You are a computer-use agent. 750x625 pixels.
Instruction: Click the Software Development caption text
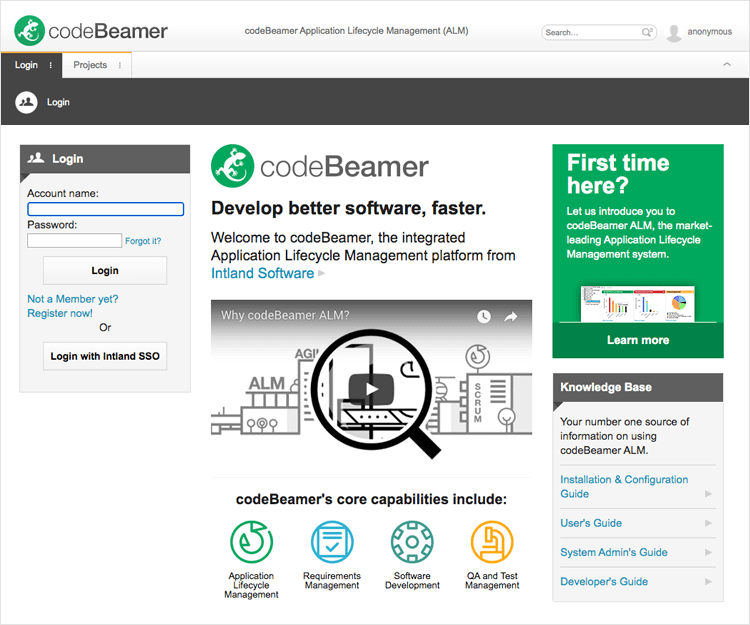pos(412,581)
